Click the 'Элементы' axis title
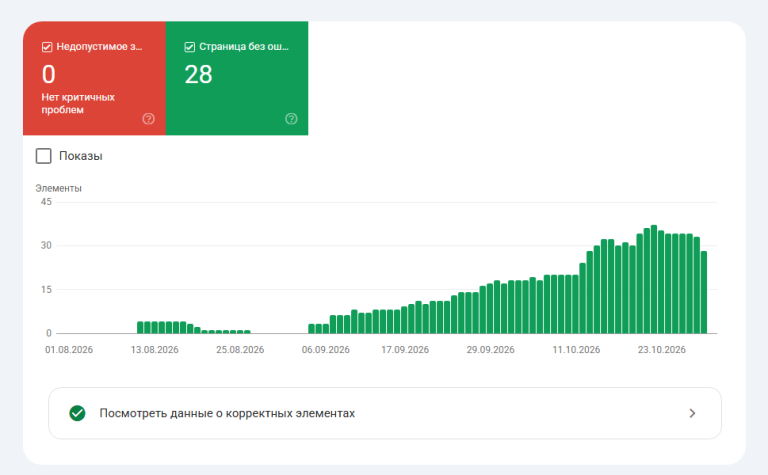The width and height of the screenshot is (768, 475). [58, 188]
